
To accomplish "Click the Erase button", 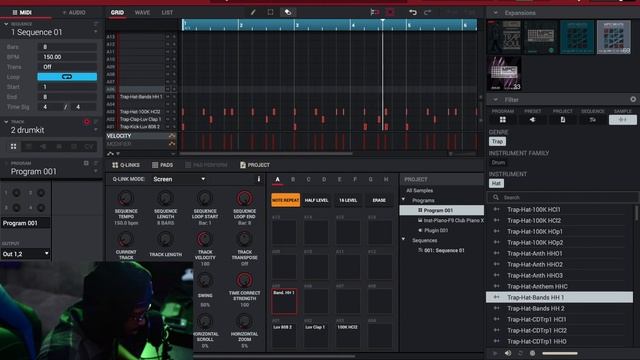I will point(379,200).
